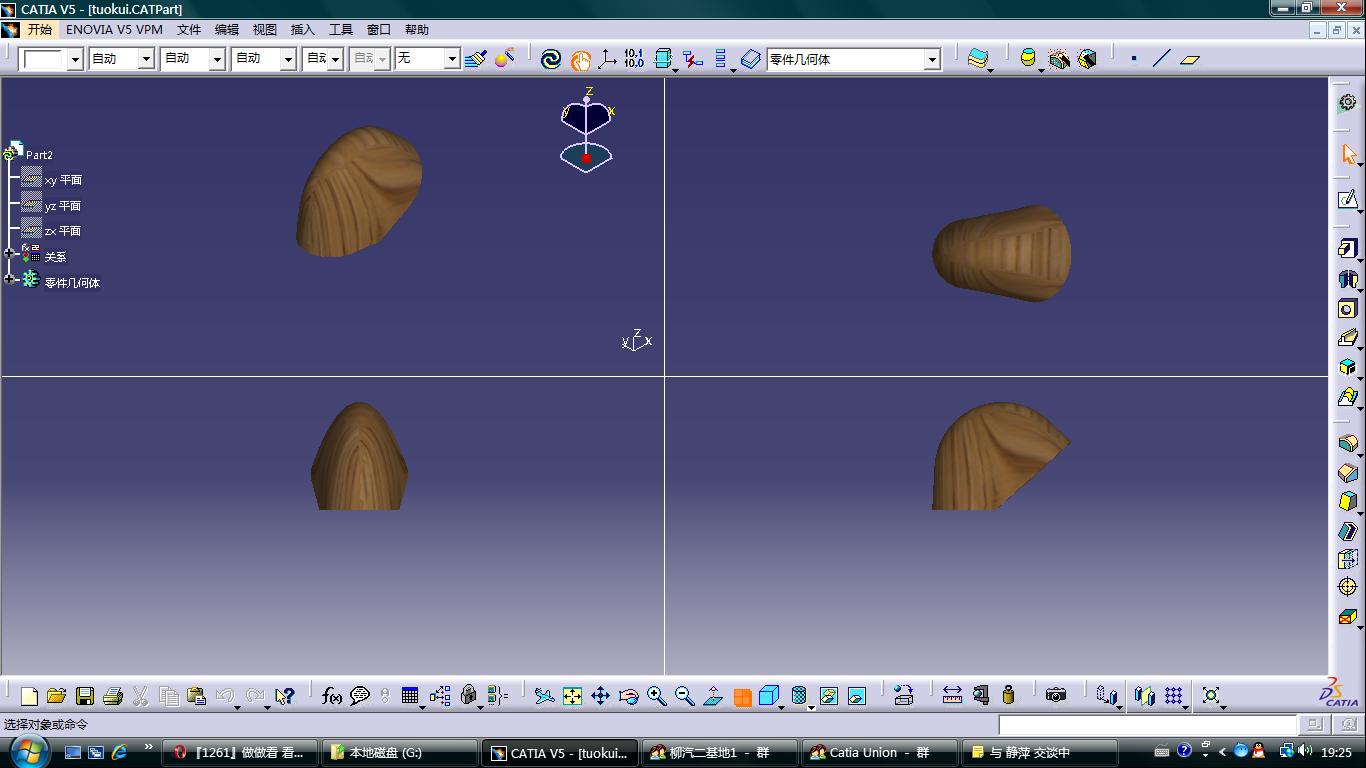The height and width of the screenshot is (768, 1366).
Task: Click the What's This help arrow icon
Action: (x=285, y=696)
